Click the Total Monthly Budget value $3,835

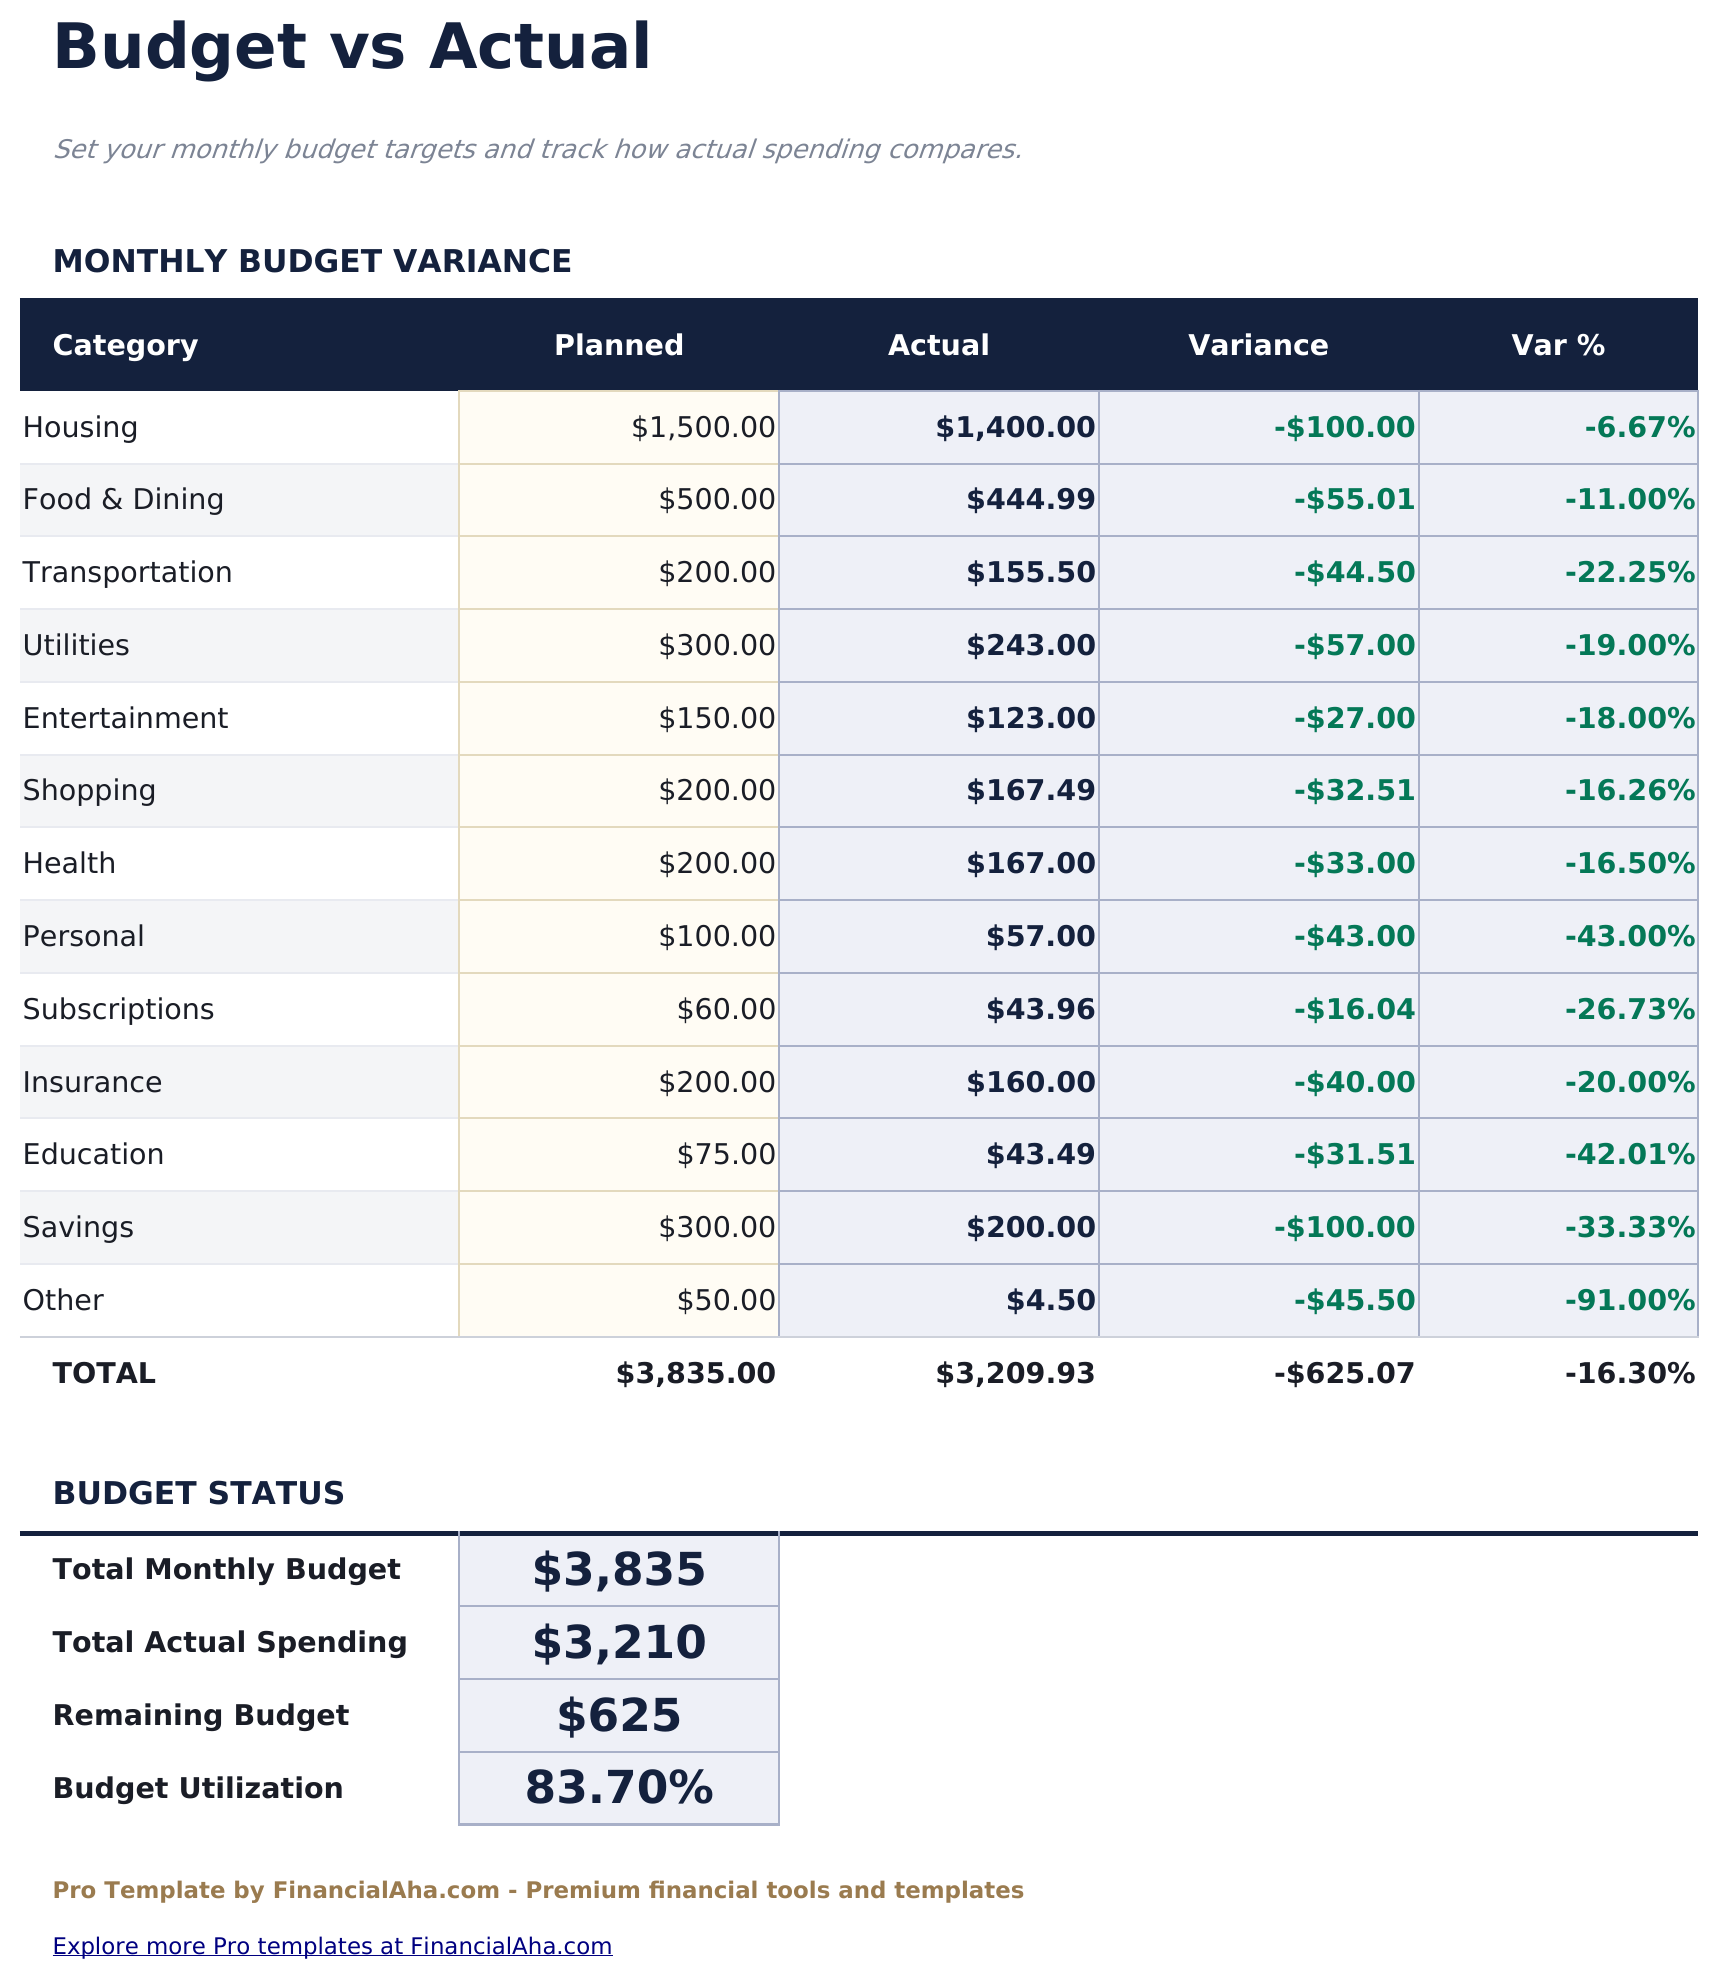(617, 1569)
